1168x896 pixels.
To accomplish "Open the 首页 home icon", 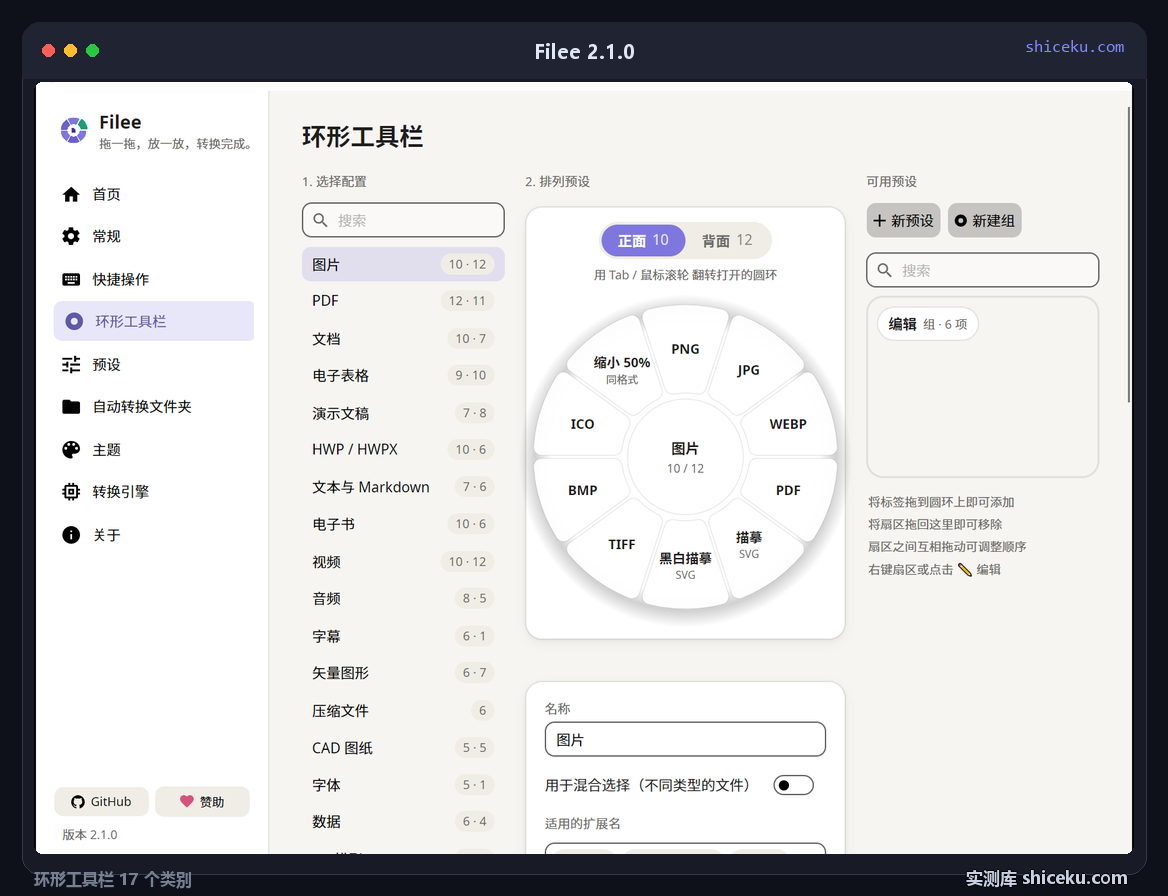I will click(71, 194).
